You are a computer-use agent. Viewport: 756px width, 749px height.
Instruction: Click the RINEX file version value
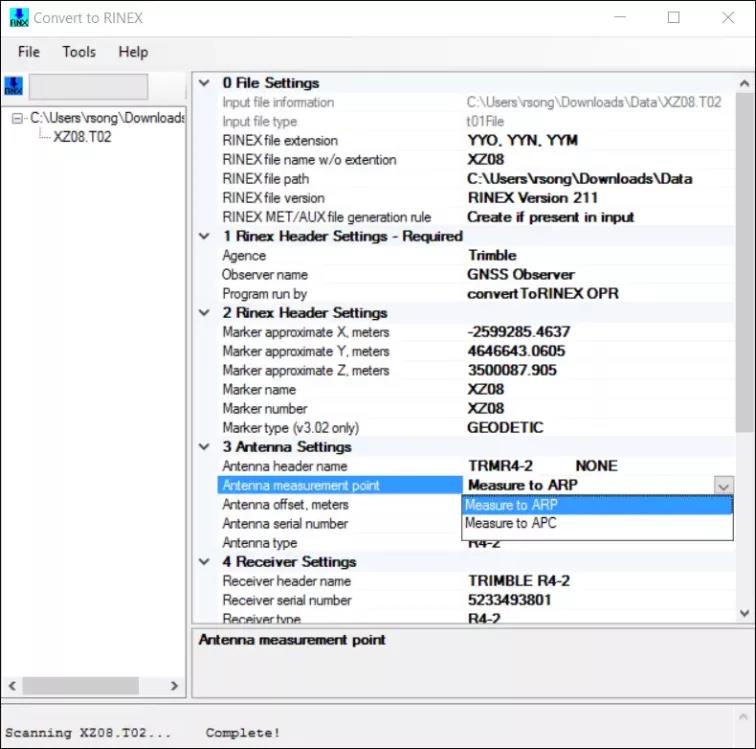point(532,198)
